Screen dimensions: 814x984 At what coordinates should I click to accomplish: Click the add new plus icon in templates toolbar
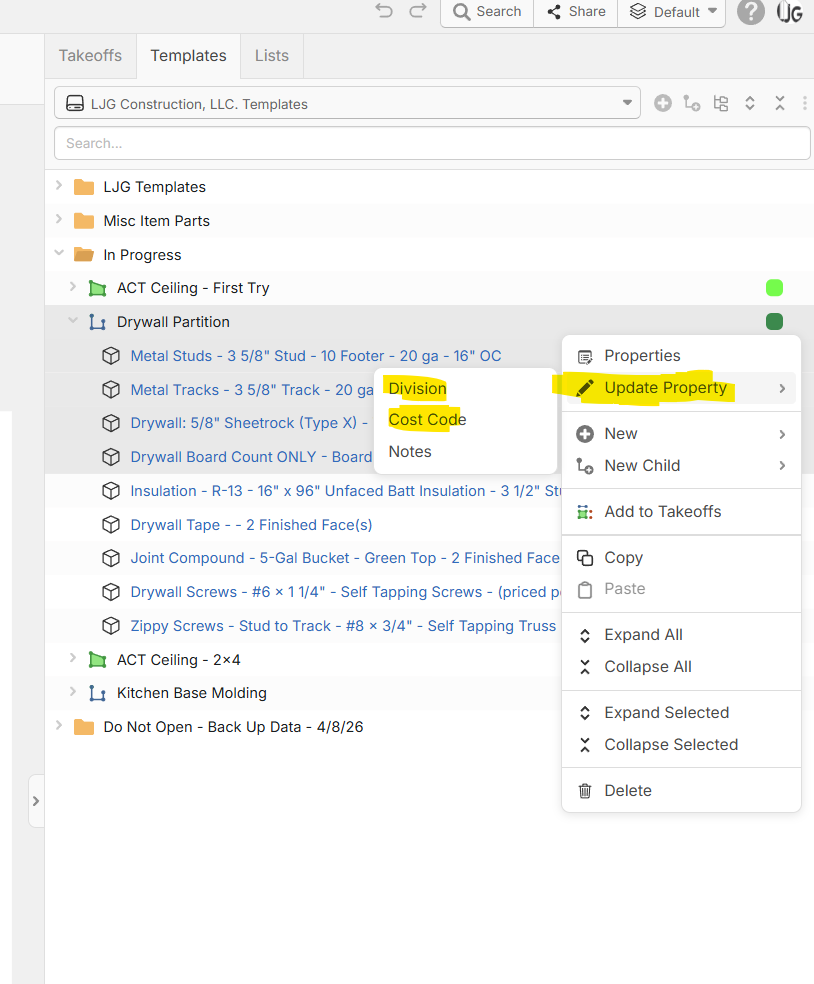[x=662, y=103]
